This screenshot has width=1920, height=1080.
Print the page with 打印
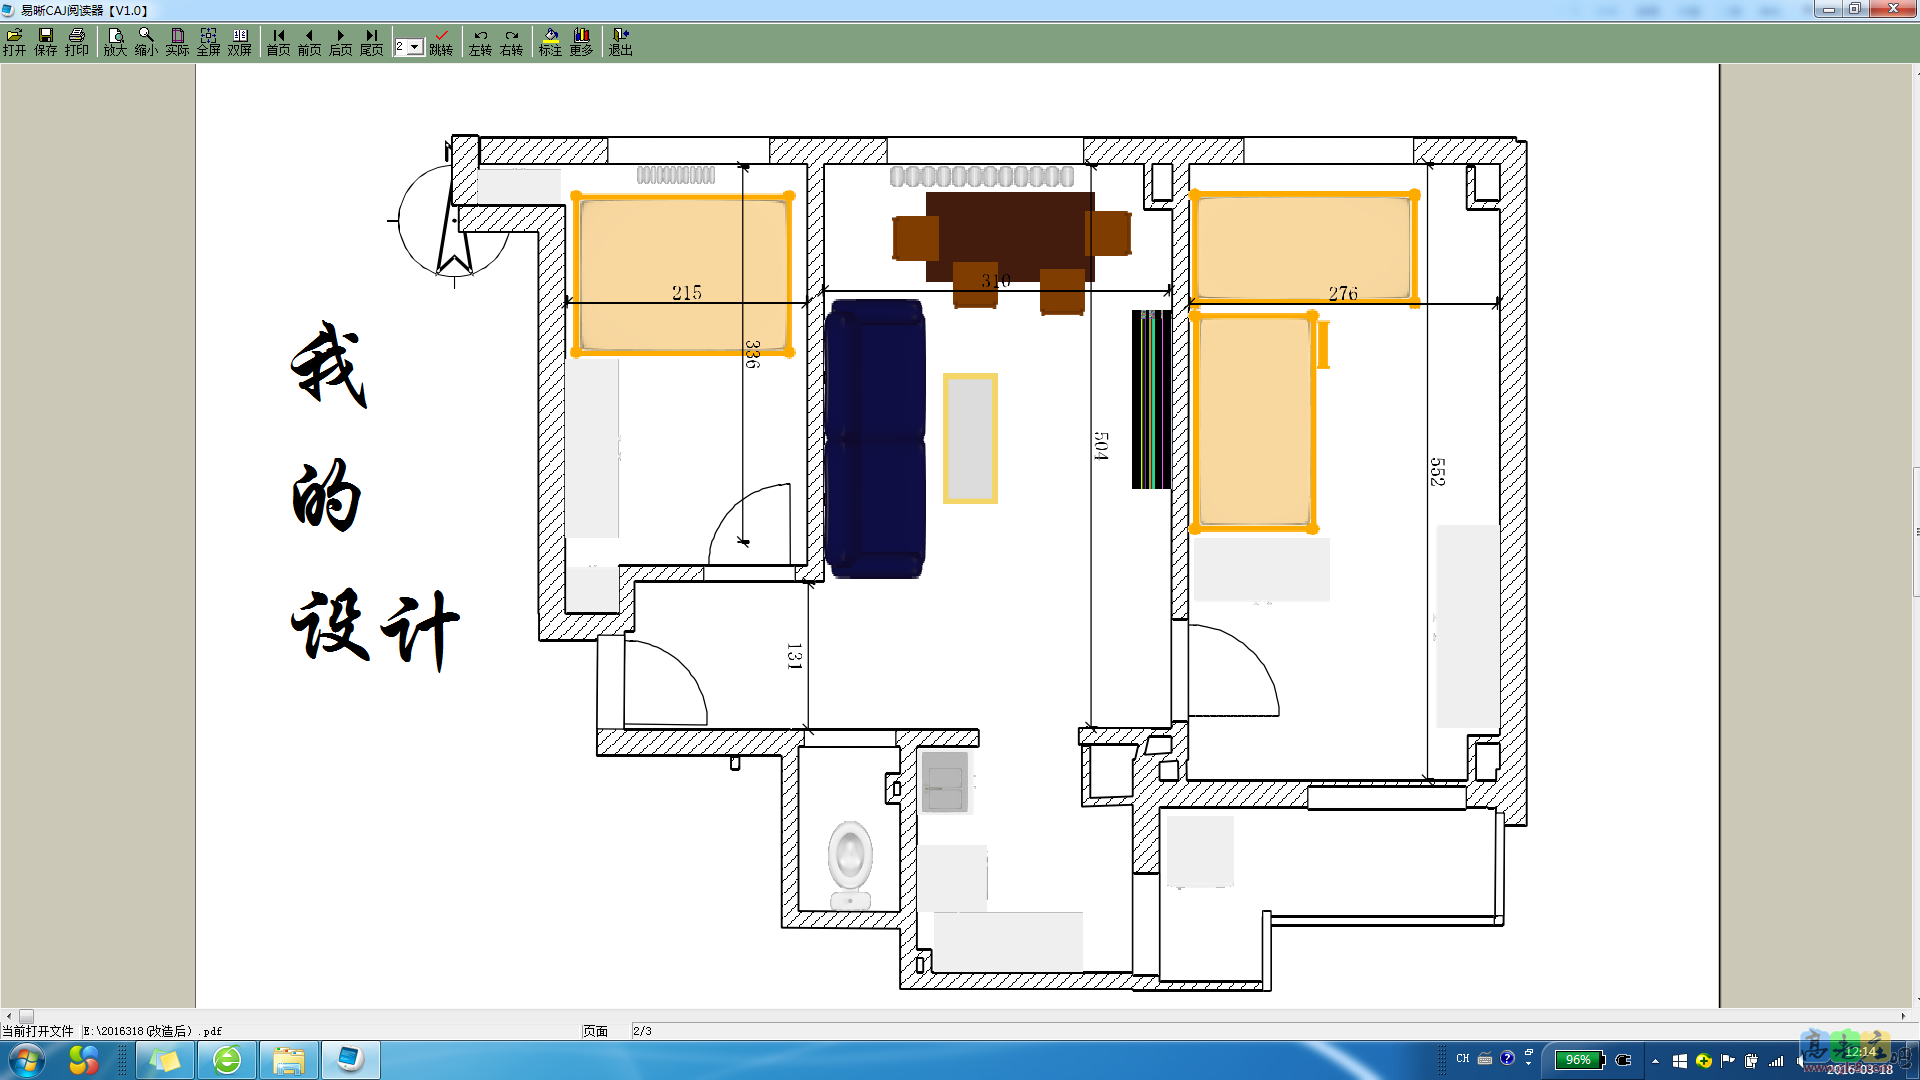pos(77,42)
